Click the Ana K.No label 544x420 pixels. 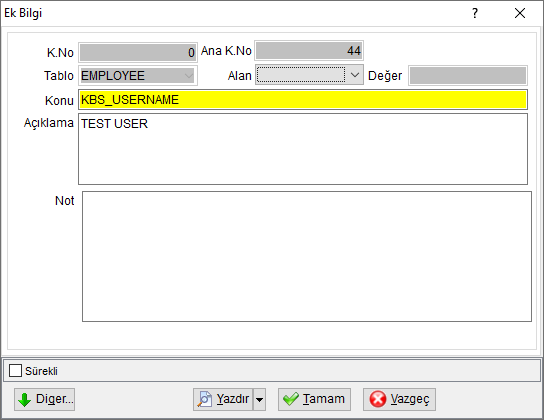click(x=226, y=51)
